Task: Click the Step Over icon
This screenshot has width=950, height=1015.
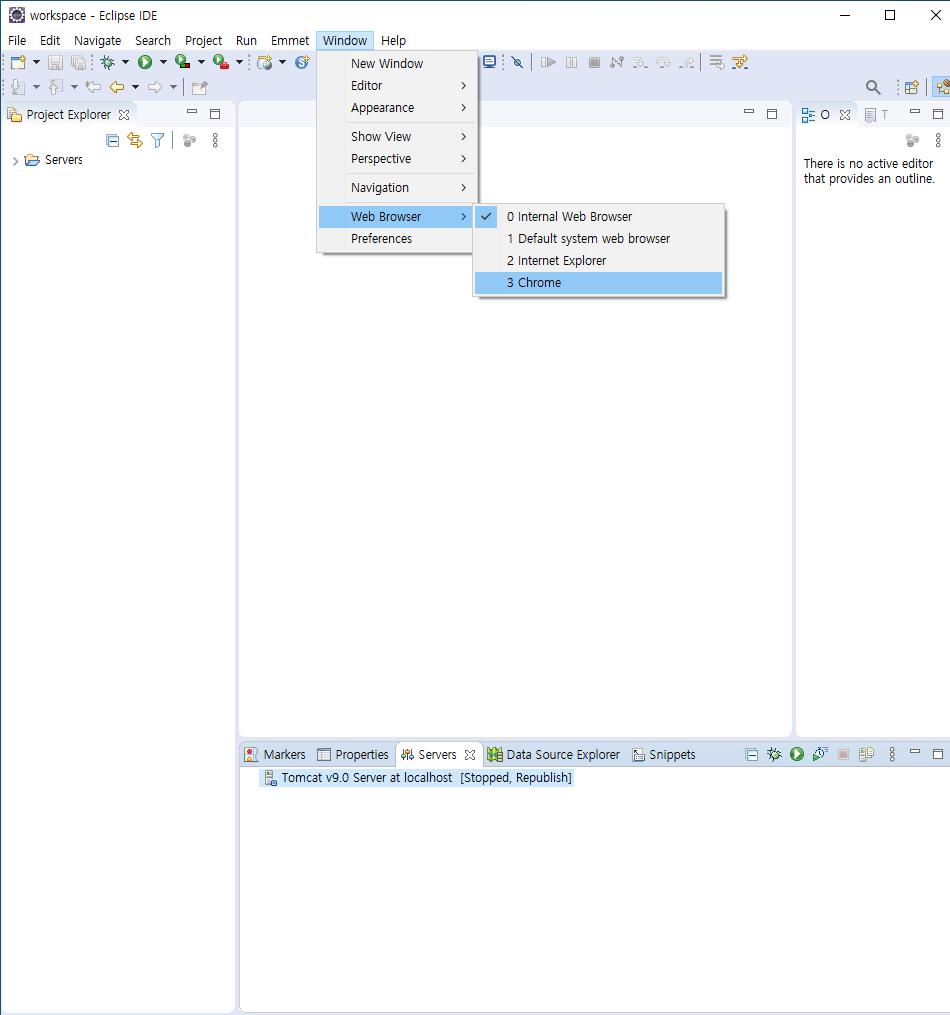Action: coord(663,62)
